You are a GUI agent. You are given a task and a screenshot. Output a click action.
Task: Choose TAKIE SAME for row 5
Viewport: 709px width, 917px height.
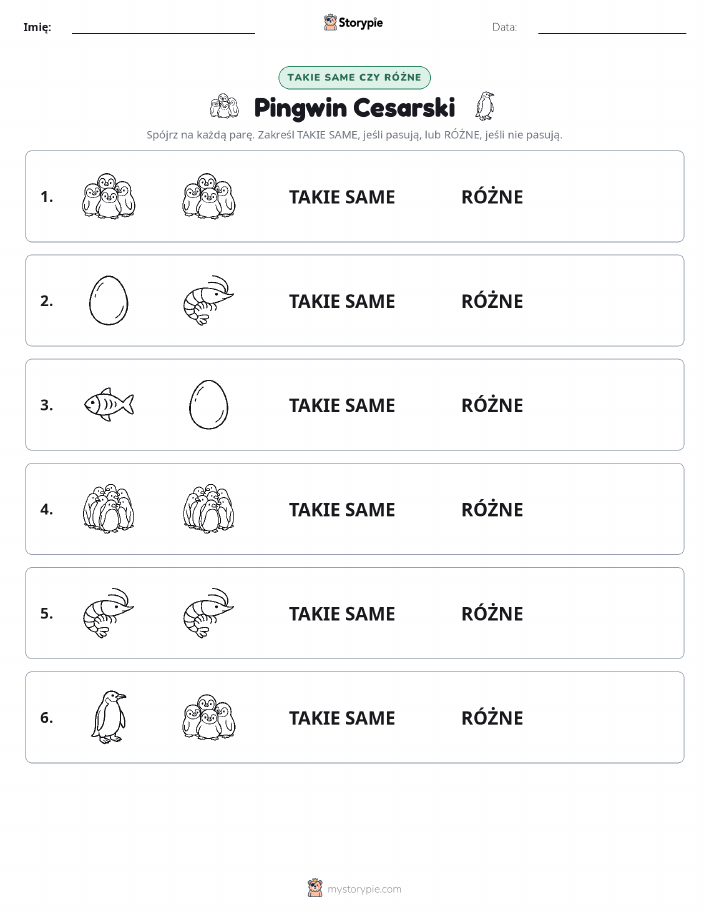click(342, 613)
